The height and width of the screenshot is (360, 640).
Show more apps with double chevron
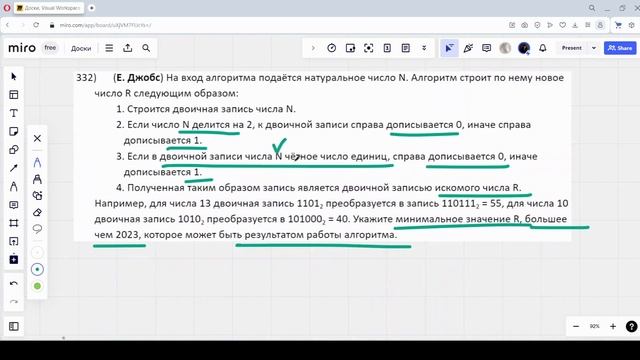coord(424,48)
